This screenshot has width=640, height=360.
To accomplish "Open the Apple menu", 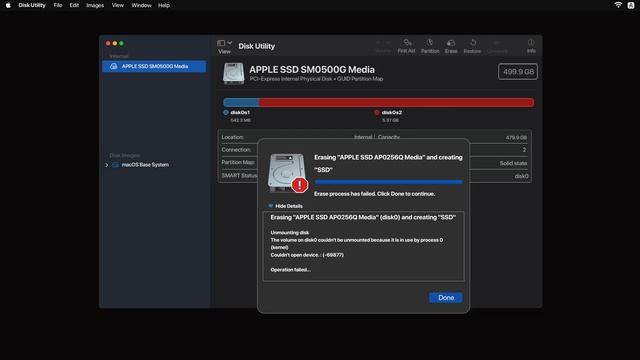I will tap(8, 5).
